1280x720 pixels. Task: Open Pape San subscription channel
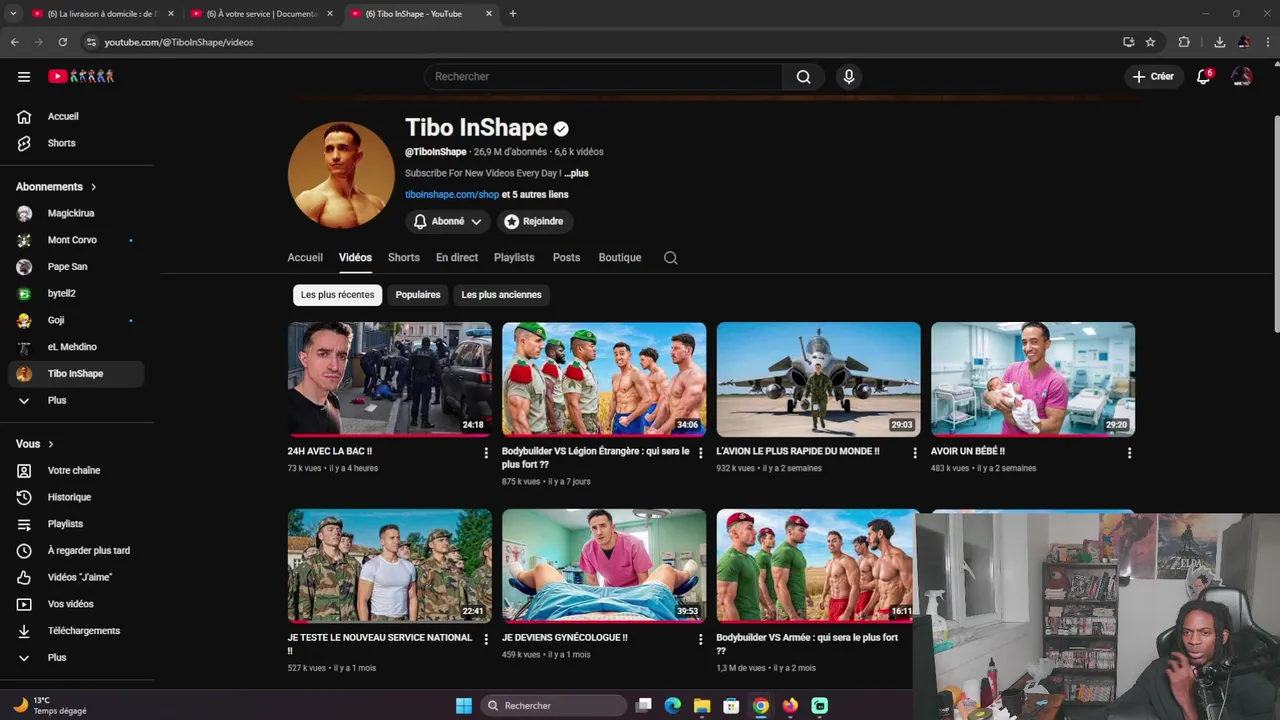pyautogui.click(x=76, y=267)
